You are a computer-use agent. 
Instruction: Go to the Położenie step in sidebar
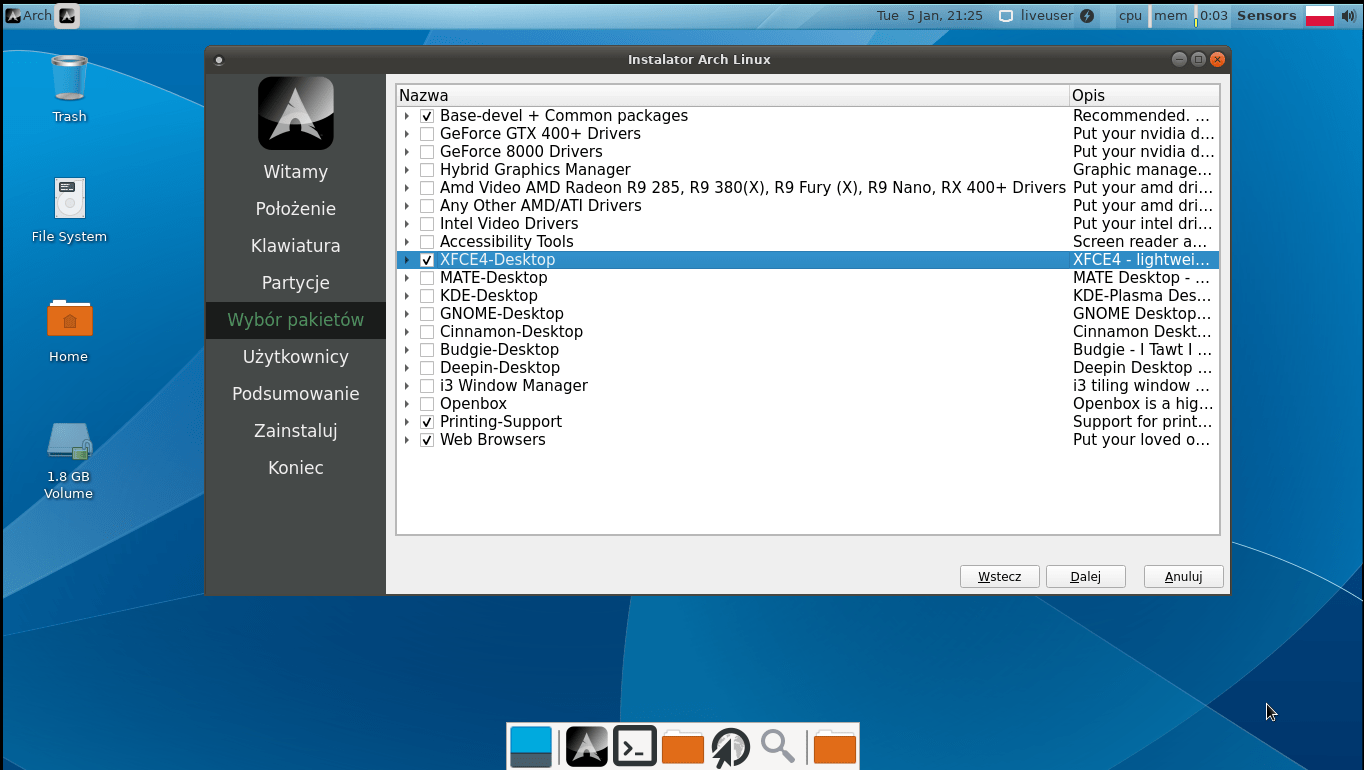(296, 209)
